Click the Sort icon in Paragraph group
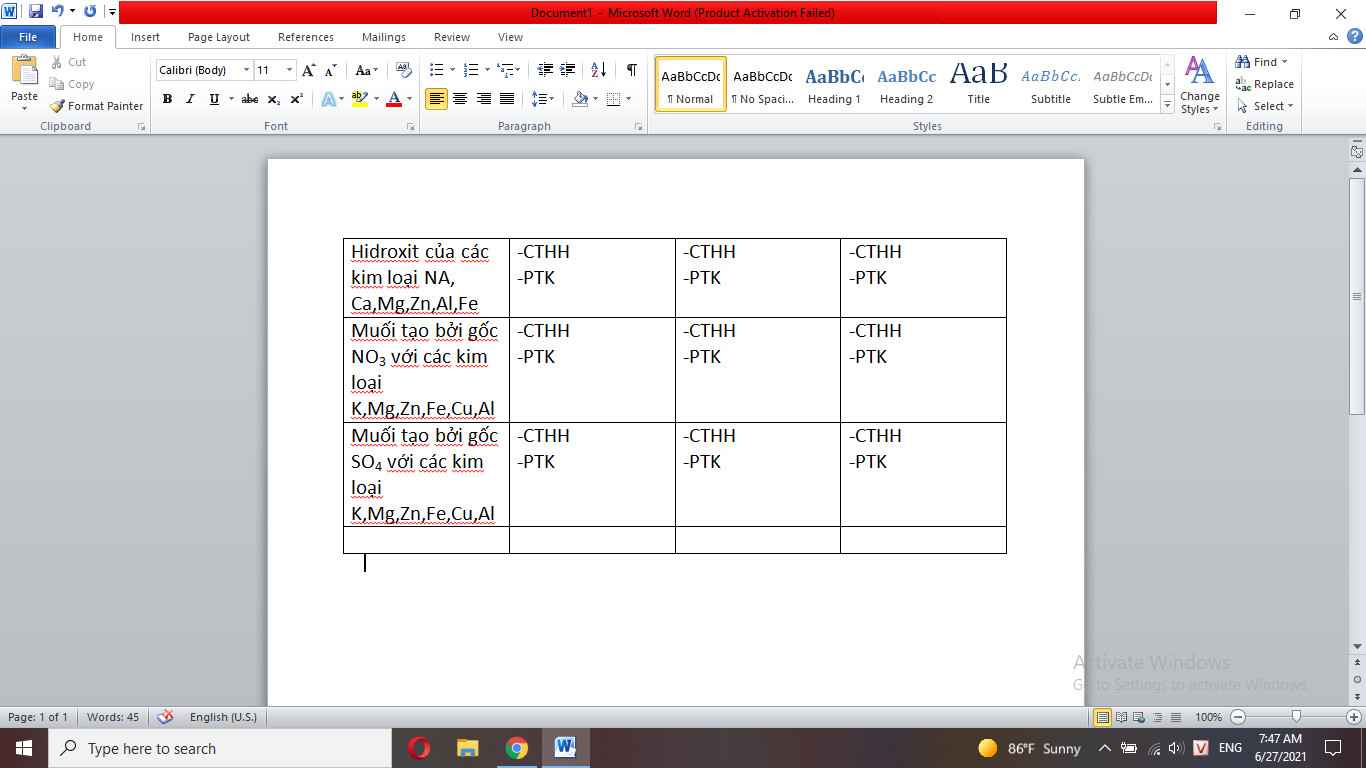Image resolution: width=1366 pixels, height=768 pixels. coord(598,70)
